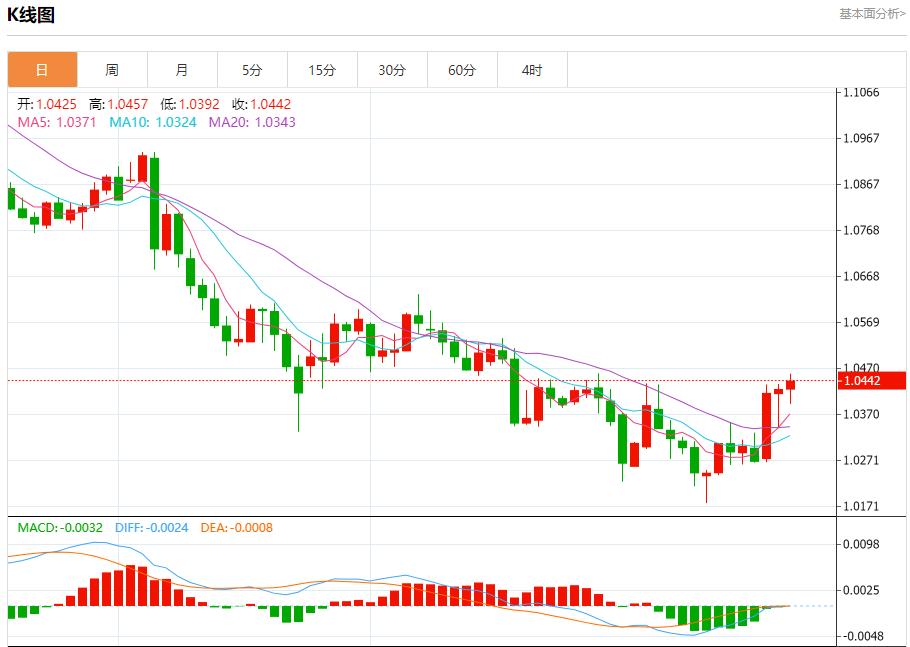This screenshot has width=910, height=647.
Task: Click the MA20 indicator label
Action: click(251, 122)
